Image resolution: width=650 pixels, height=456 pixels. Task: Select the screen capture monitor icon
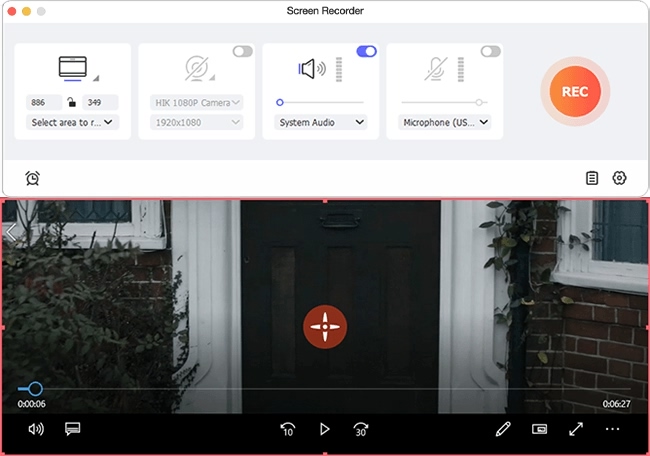[73, 67]
